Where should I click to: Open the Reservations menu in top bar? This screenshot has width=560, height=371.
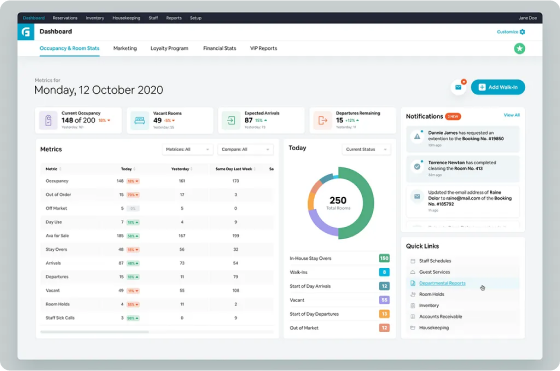pos(65,18)
